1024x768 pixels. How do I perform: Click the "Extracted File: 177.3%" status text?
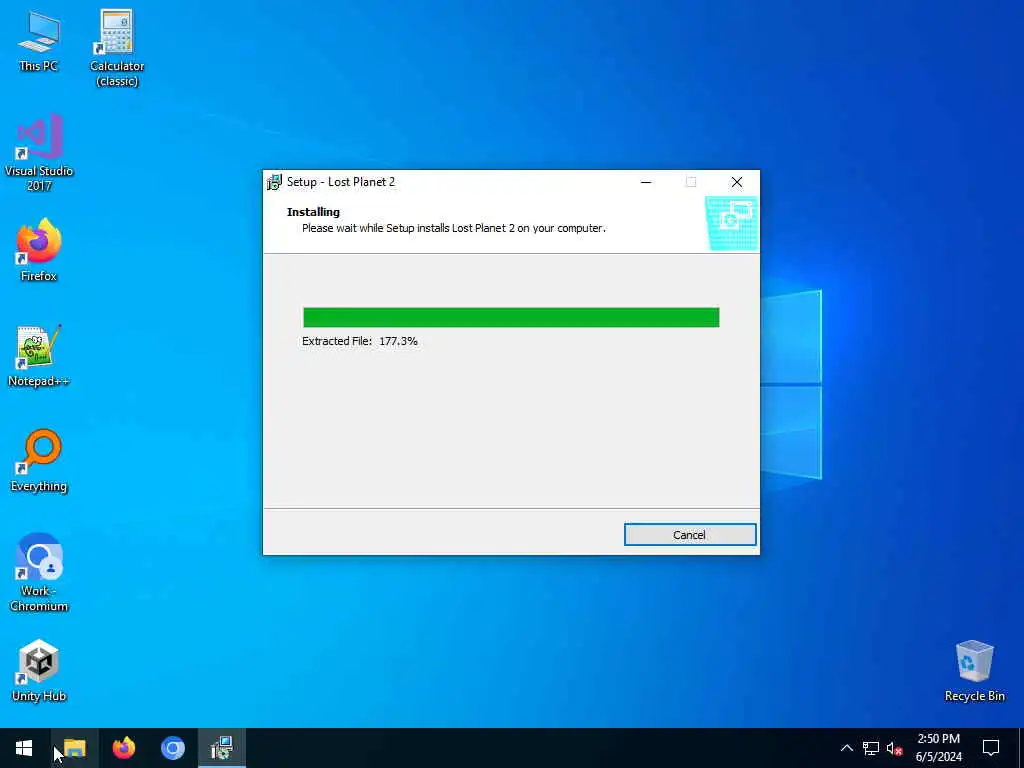360,341
